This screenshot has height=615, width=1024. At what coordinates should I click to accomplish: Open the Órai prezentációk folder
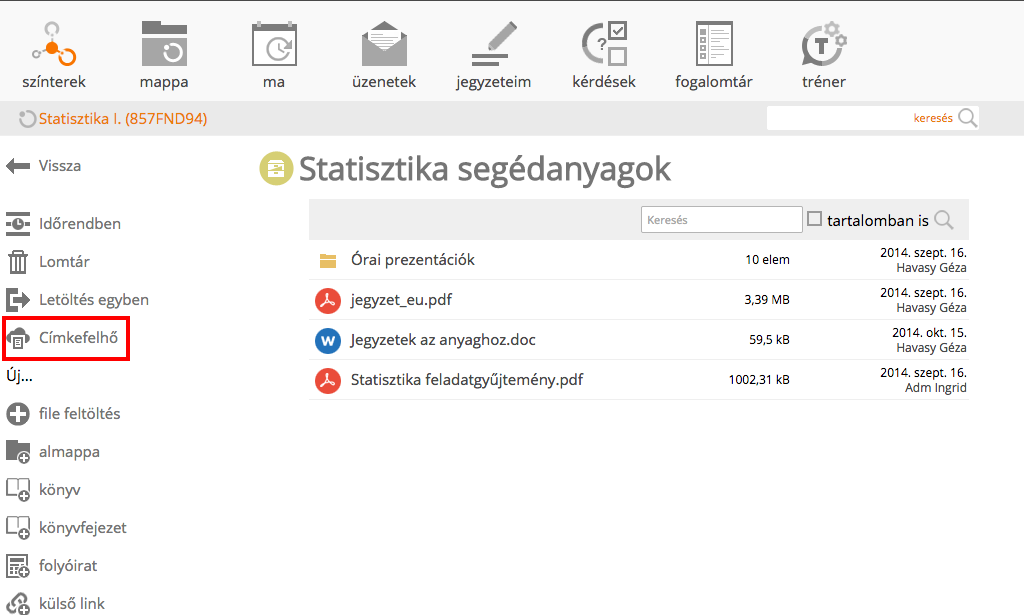tap(412, 260)
